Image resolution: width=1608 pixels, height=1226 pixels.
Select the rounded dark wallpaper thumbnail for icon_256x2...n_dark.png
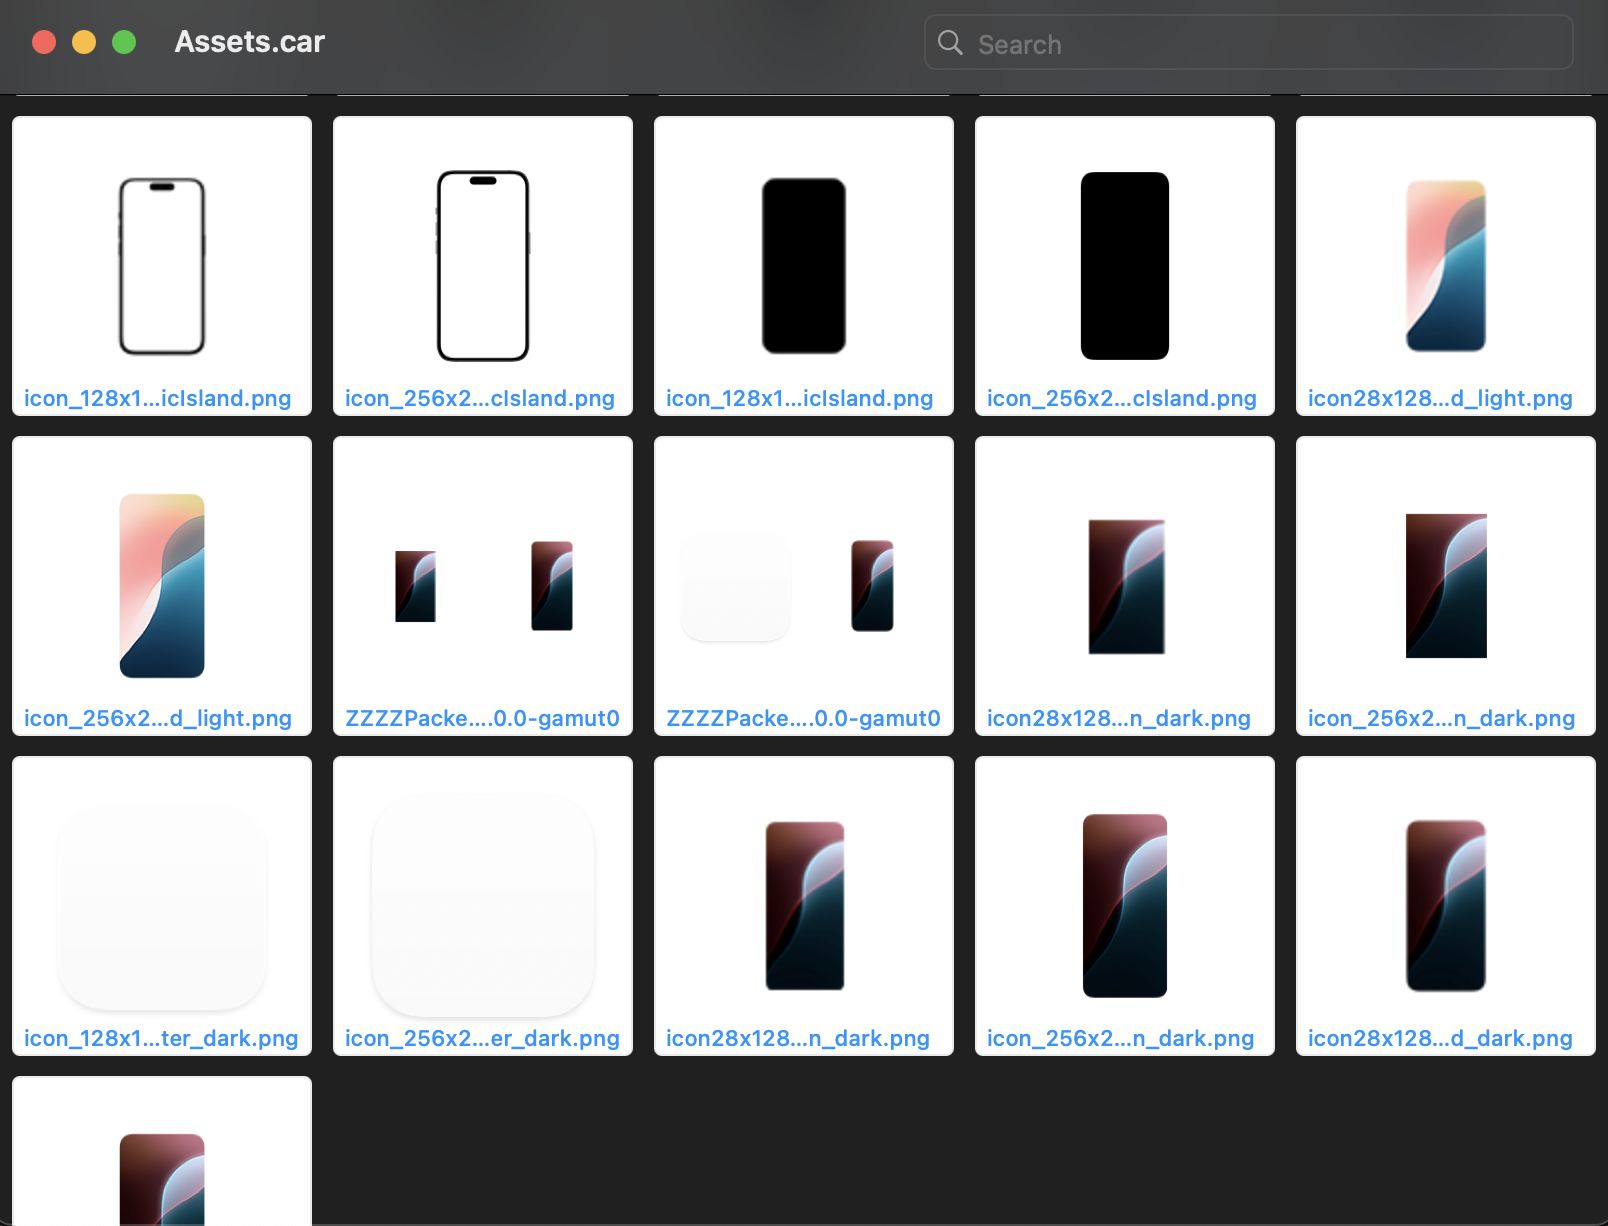[x=1125, y=906]
